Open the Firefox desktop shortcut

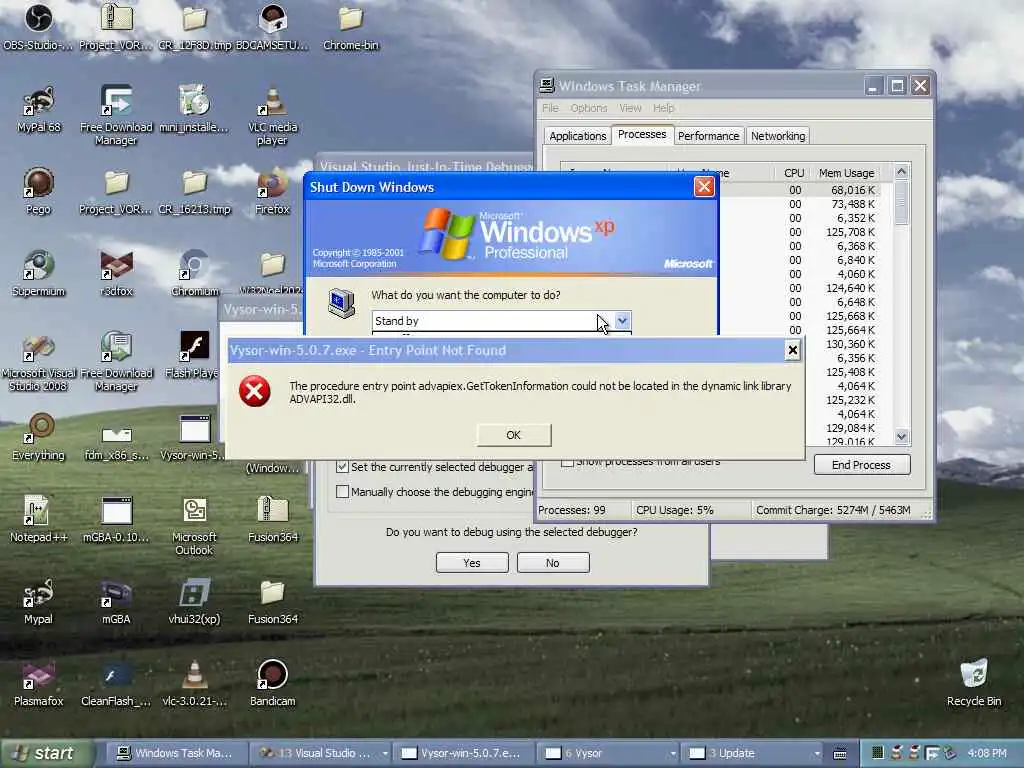[x=272, y=191]
